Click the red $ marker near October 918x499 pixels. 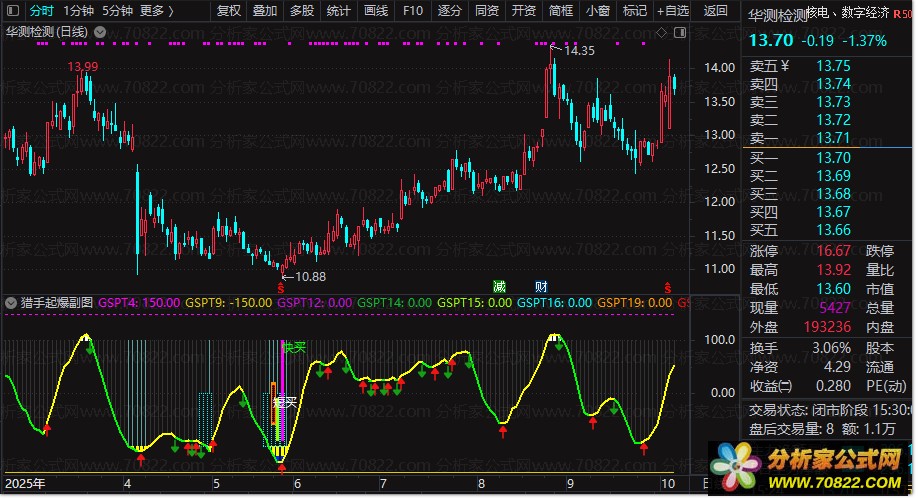667,288
